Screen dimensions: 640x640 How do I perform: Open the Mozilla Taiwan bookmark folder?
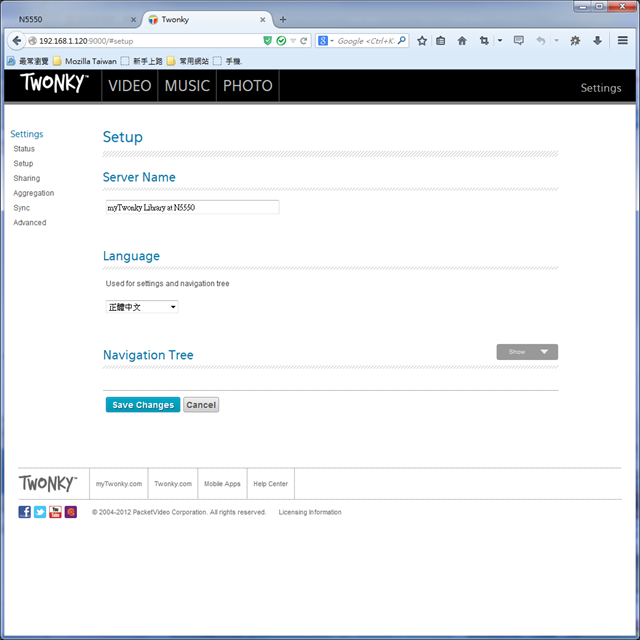coord(85,61)
